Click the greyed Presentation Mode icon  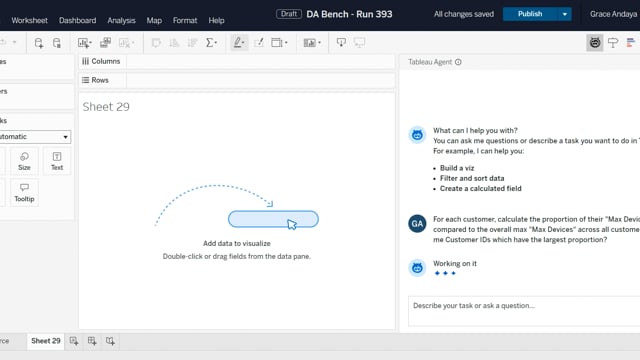(359, 42)
